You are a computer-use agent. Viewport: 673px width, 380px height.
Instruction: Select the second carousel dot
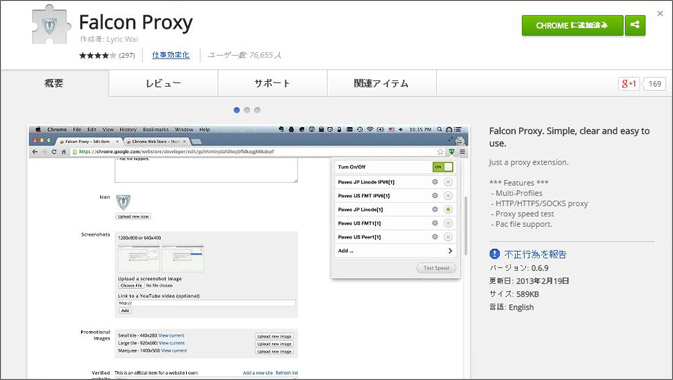click(247, 110)
